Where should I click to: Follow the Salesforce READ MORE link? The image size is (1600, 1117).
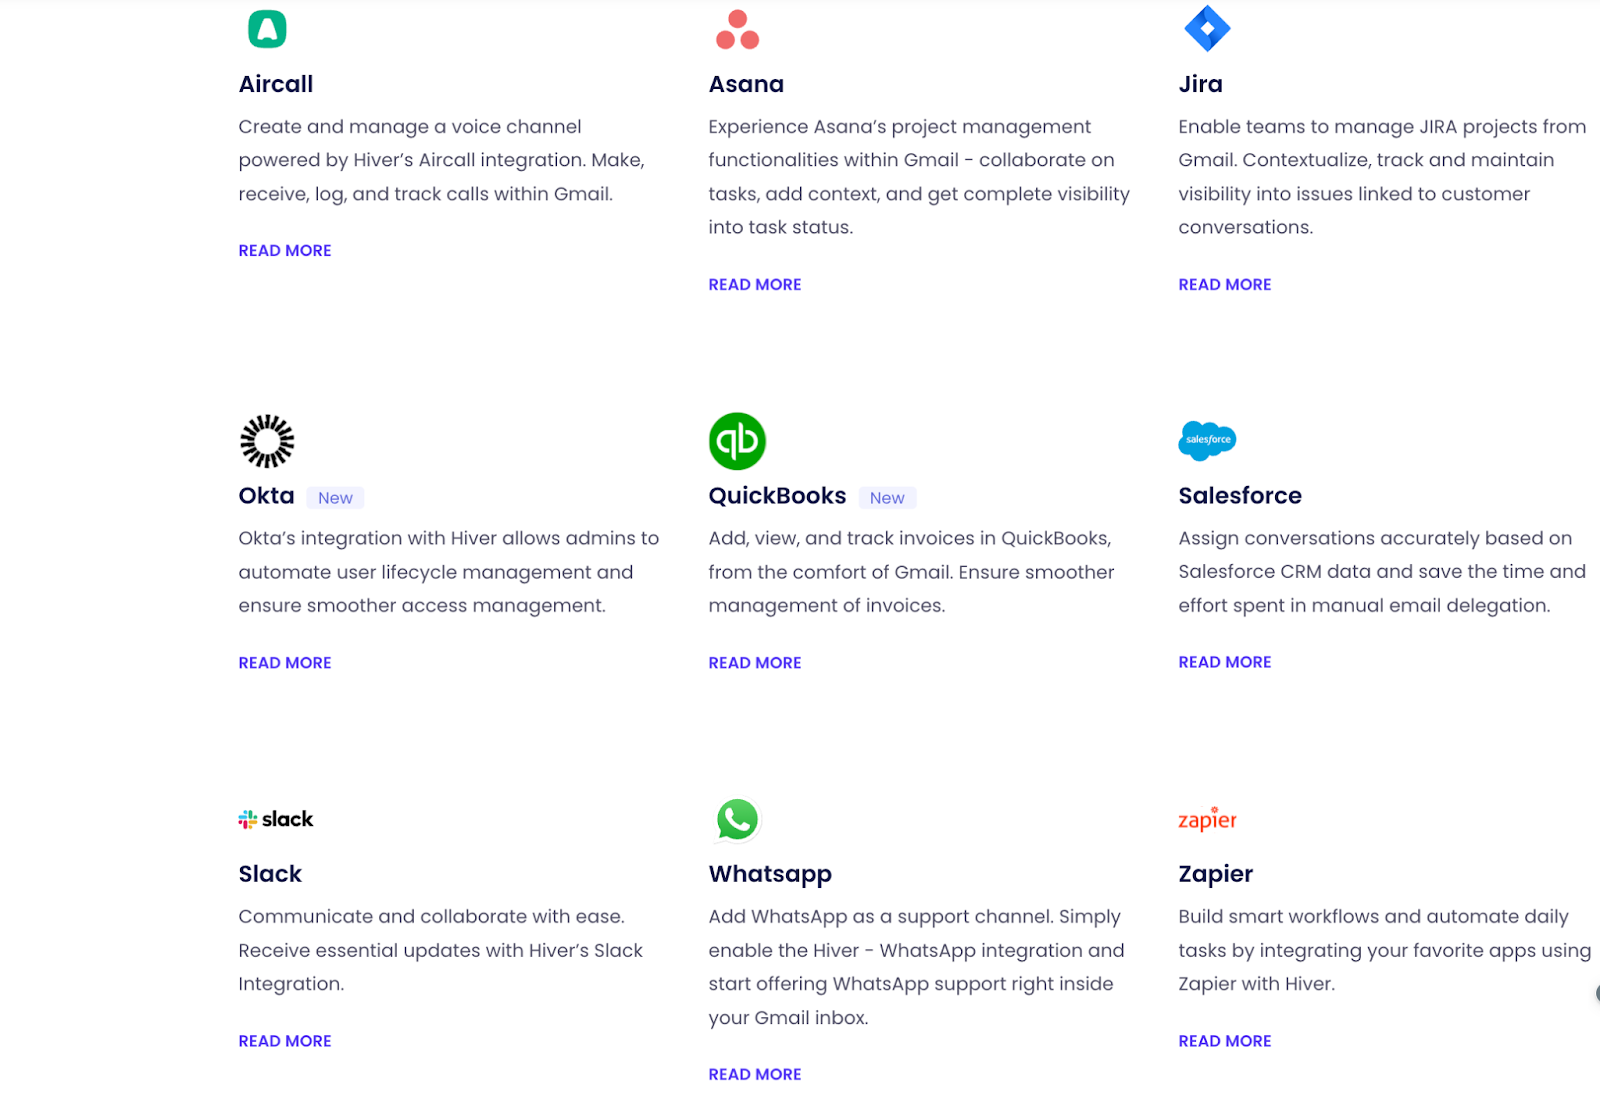point(1225,662)
